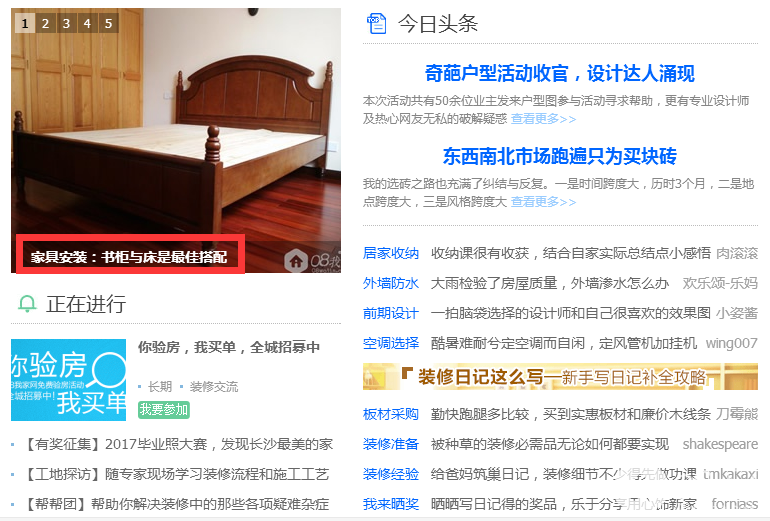Click the green 我要参加 button
Viewport: 770px width, 521px height.
(164, 409)
